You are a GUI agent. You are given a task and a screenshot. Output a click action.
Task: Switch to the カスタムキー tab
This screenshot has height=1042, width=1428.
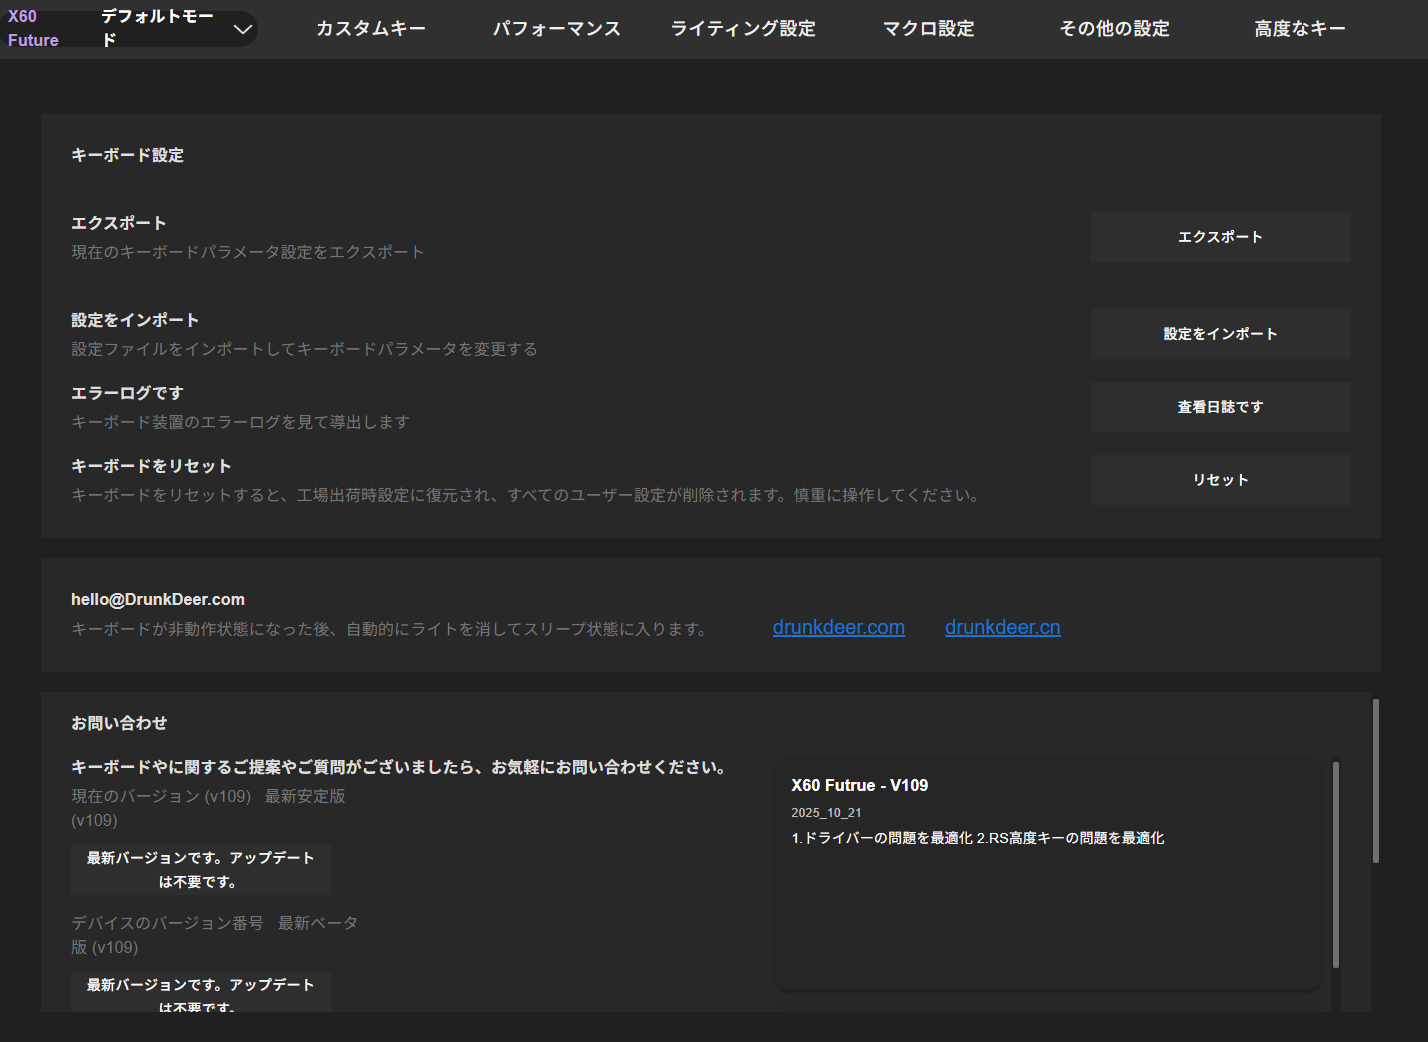(371, 29)
